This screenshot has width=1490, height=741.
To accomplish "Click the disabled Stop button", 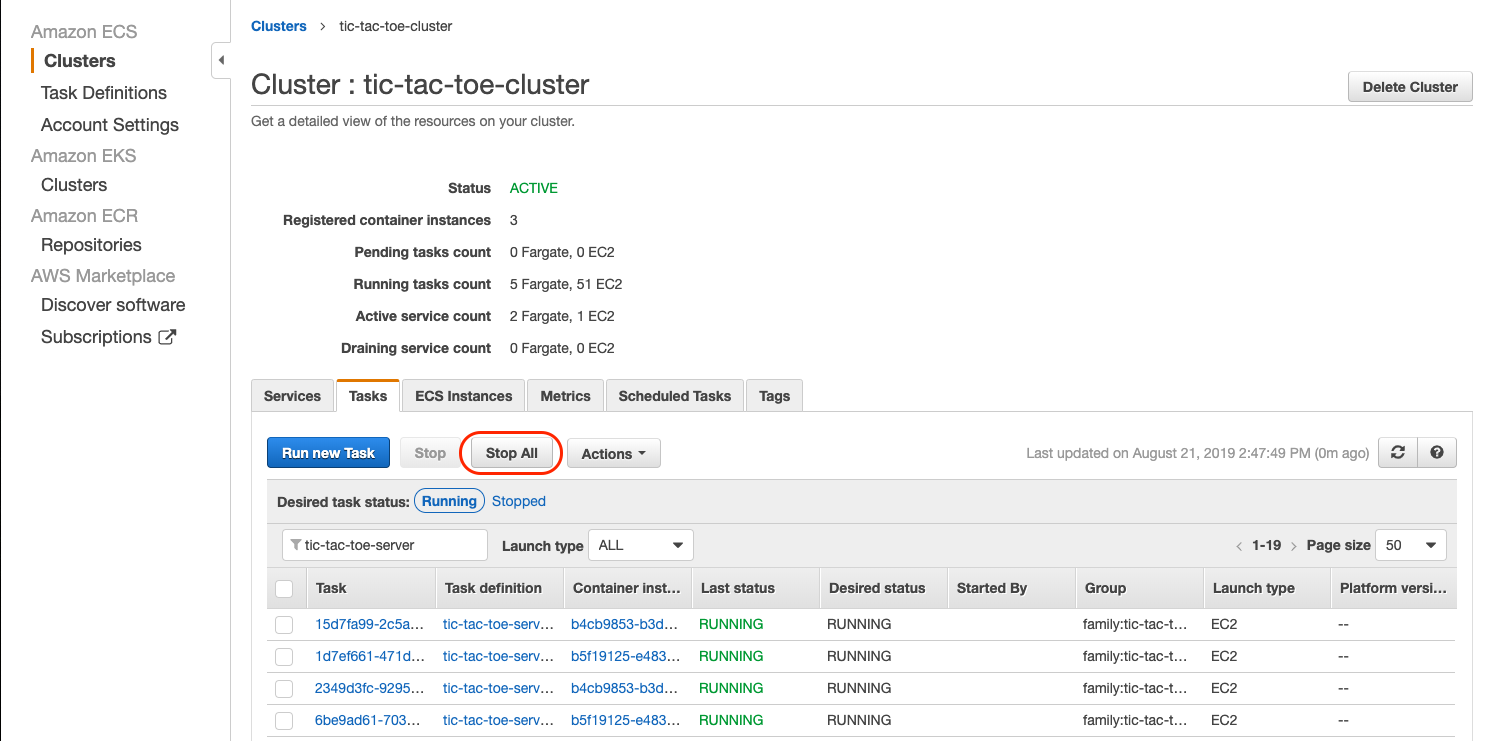I will point(430,453).
